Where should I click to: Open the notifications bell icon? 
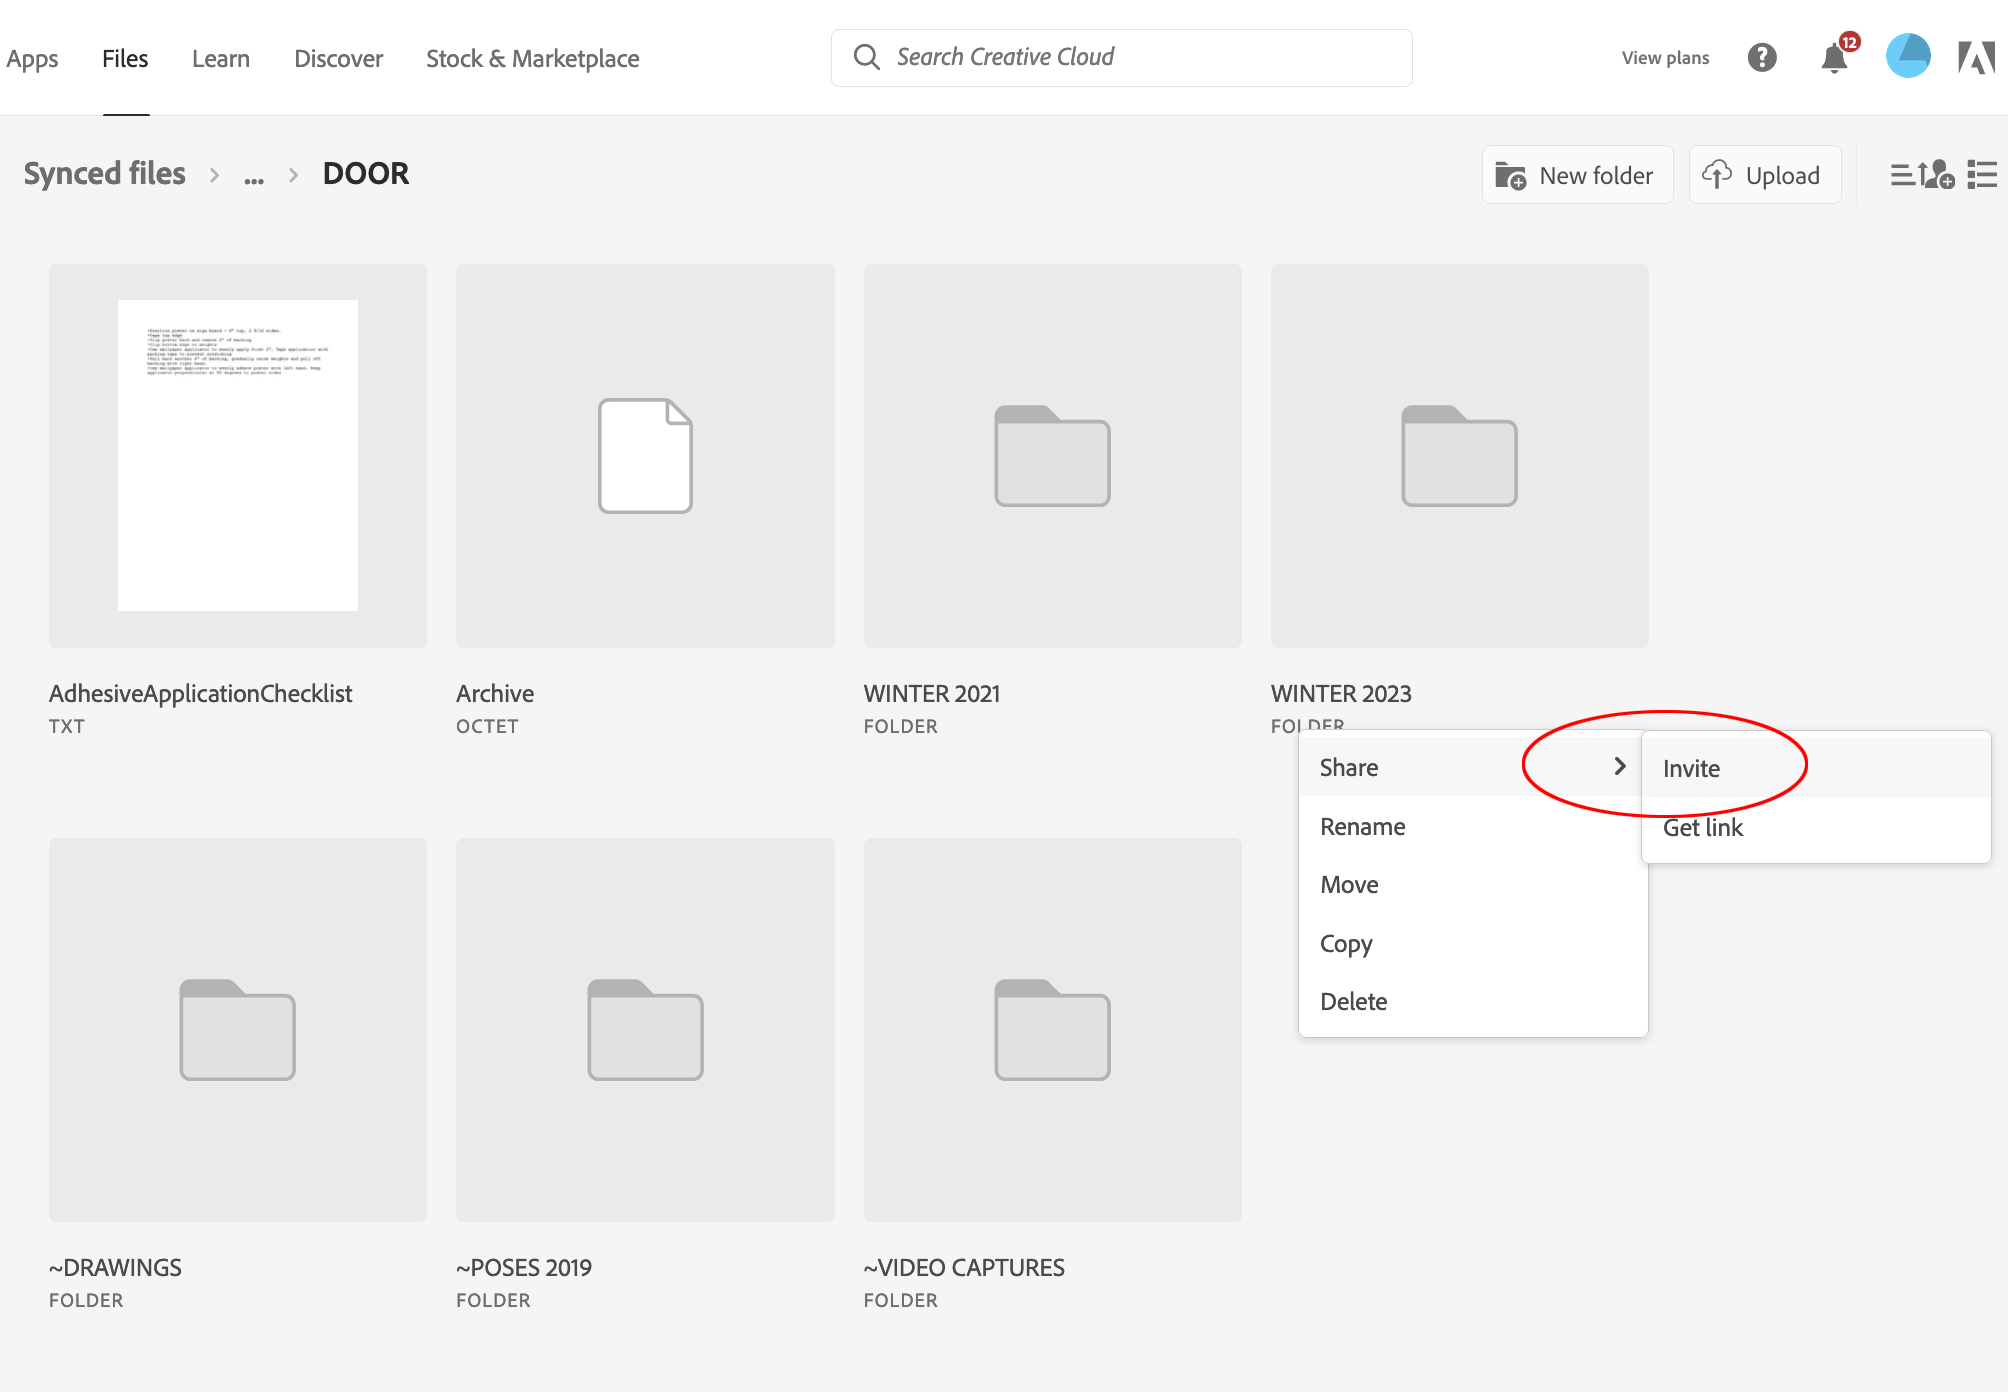(x=1835, y=58)
